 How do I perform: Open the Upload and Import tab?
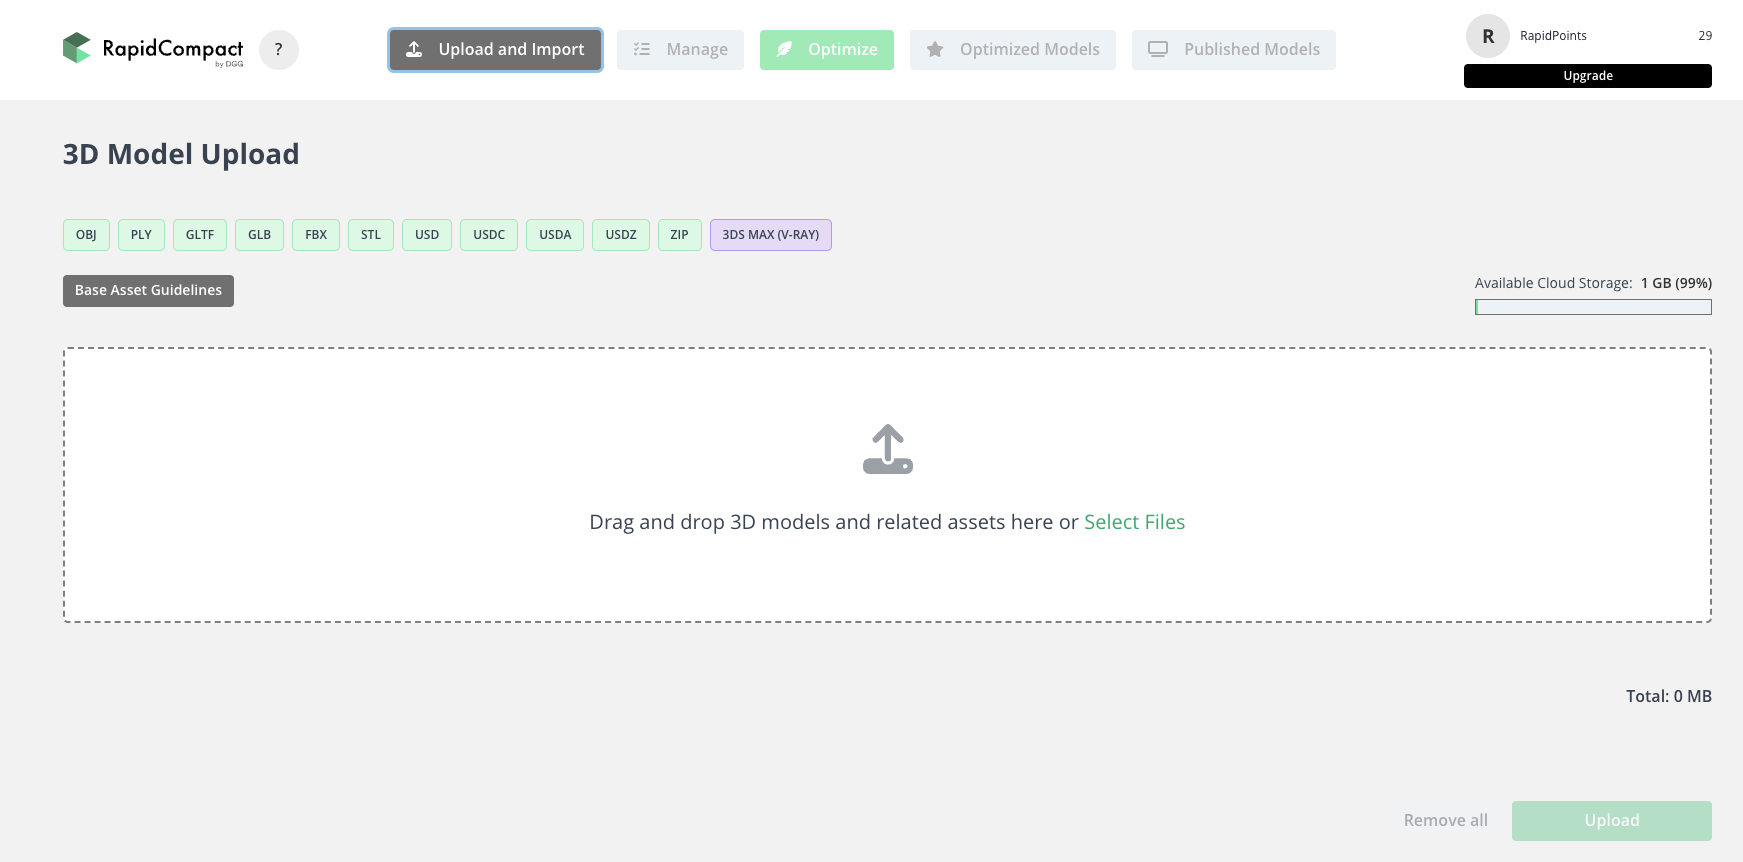click(x=495, y=50)
